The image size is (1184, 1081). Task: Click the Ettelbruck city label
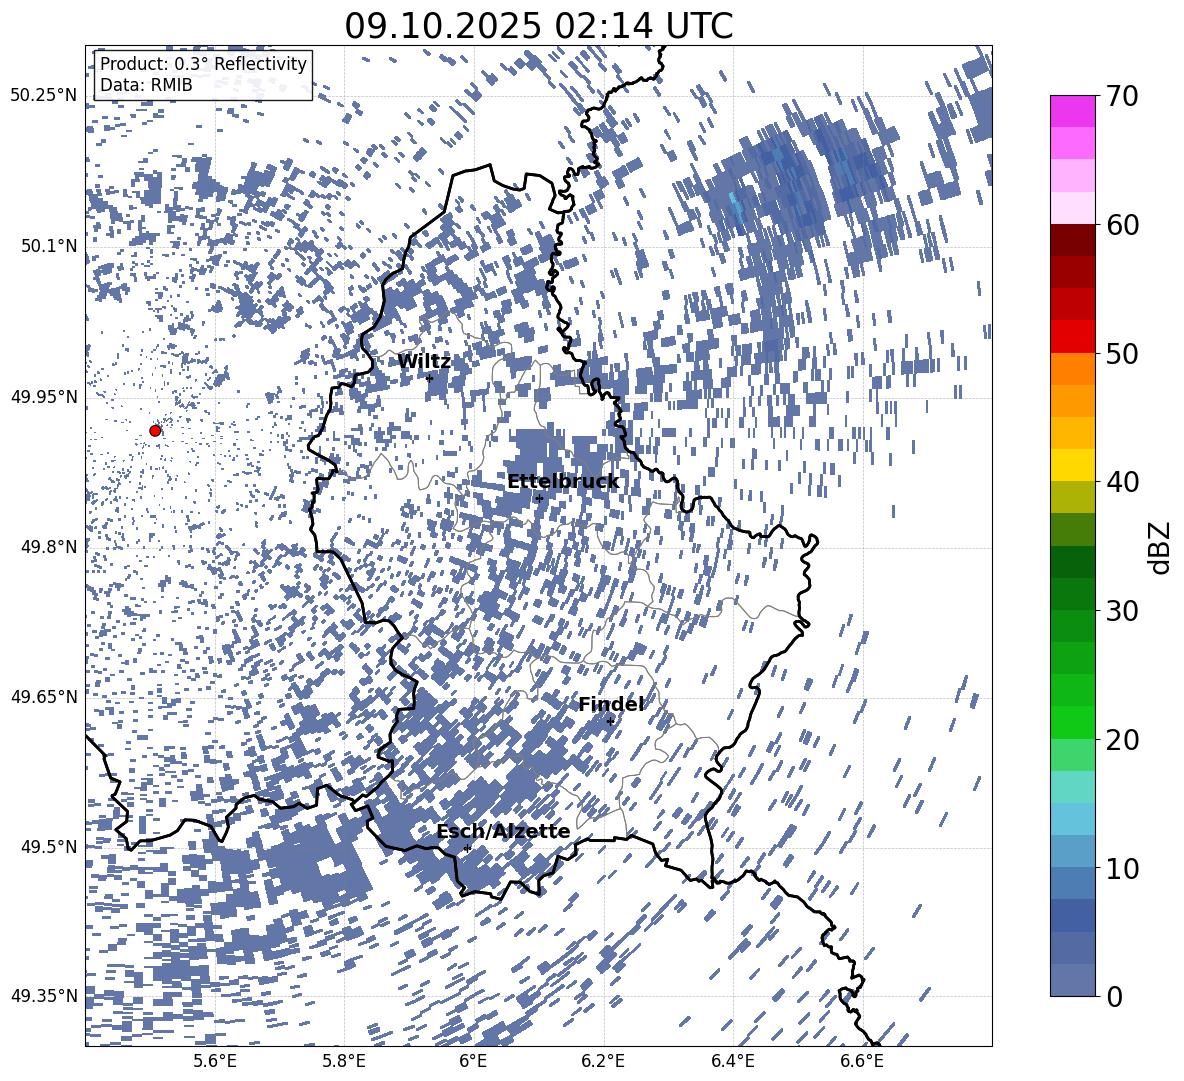[x=563, y=482]
